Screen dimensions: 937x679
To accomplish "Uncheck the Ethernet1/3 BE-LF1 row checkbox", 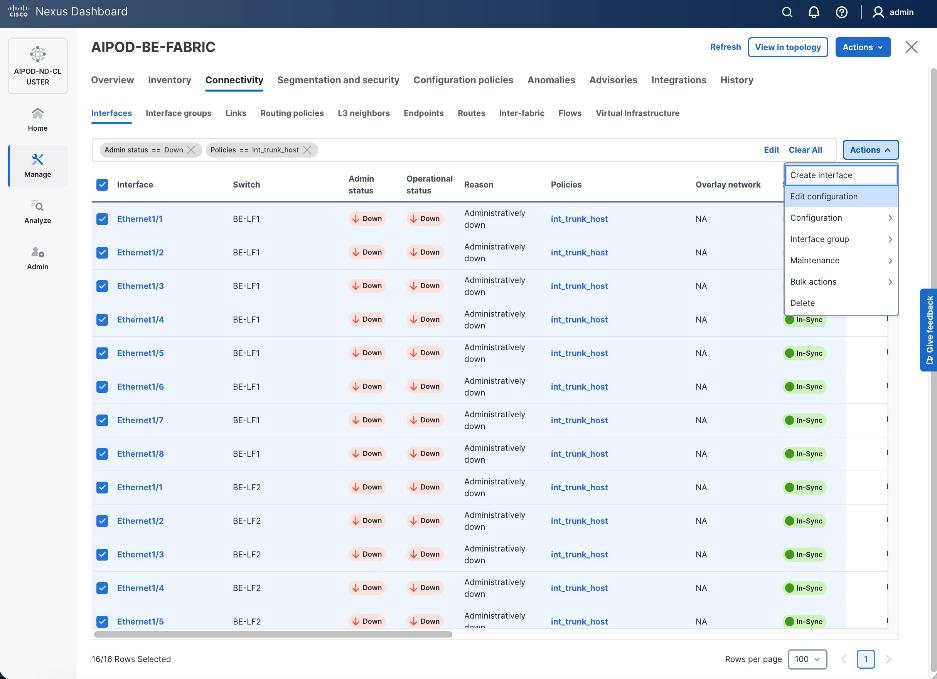I will [x=102, y=286].
